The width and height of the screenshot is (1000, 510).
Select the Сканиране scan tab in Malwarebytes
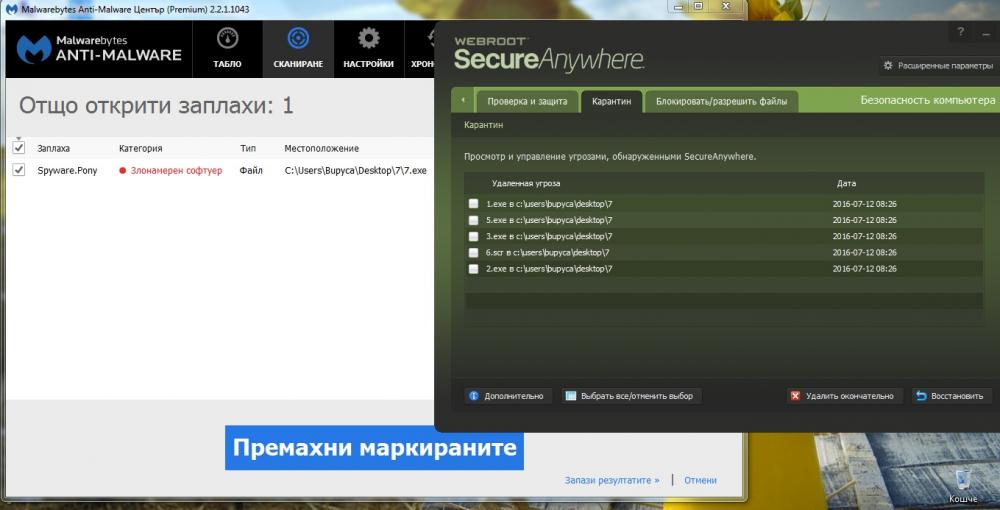[x=298, y=49]
